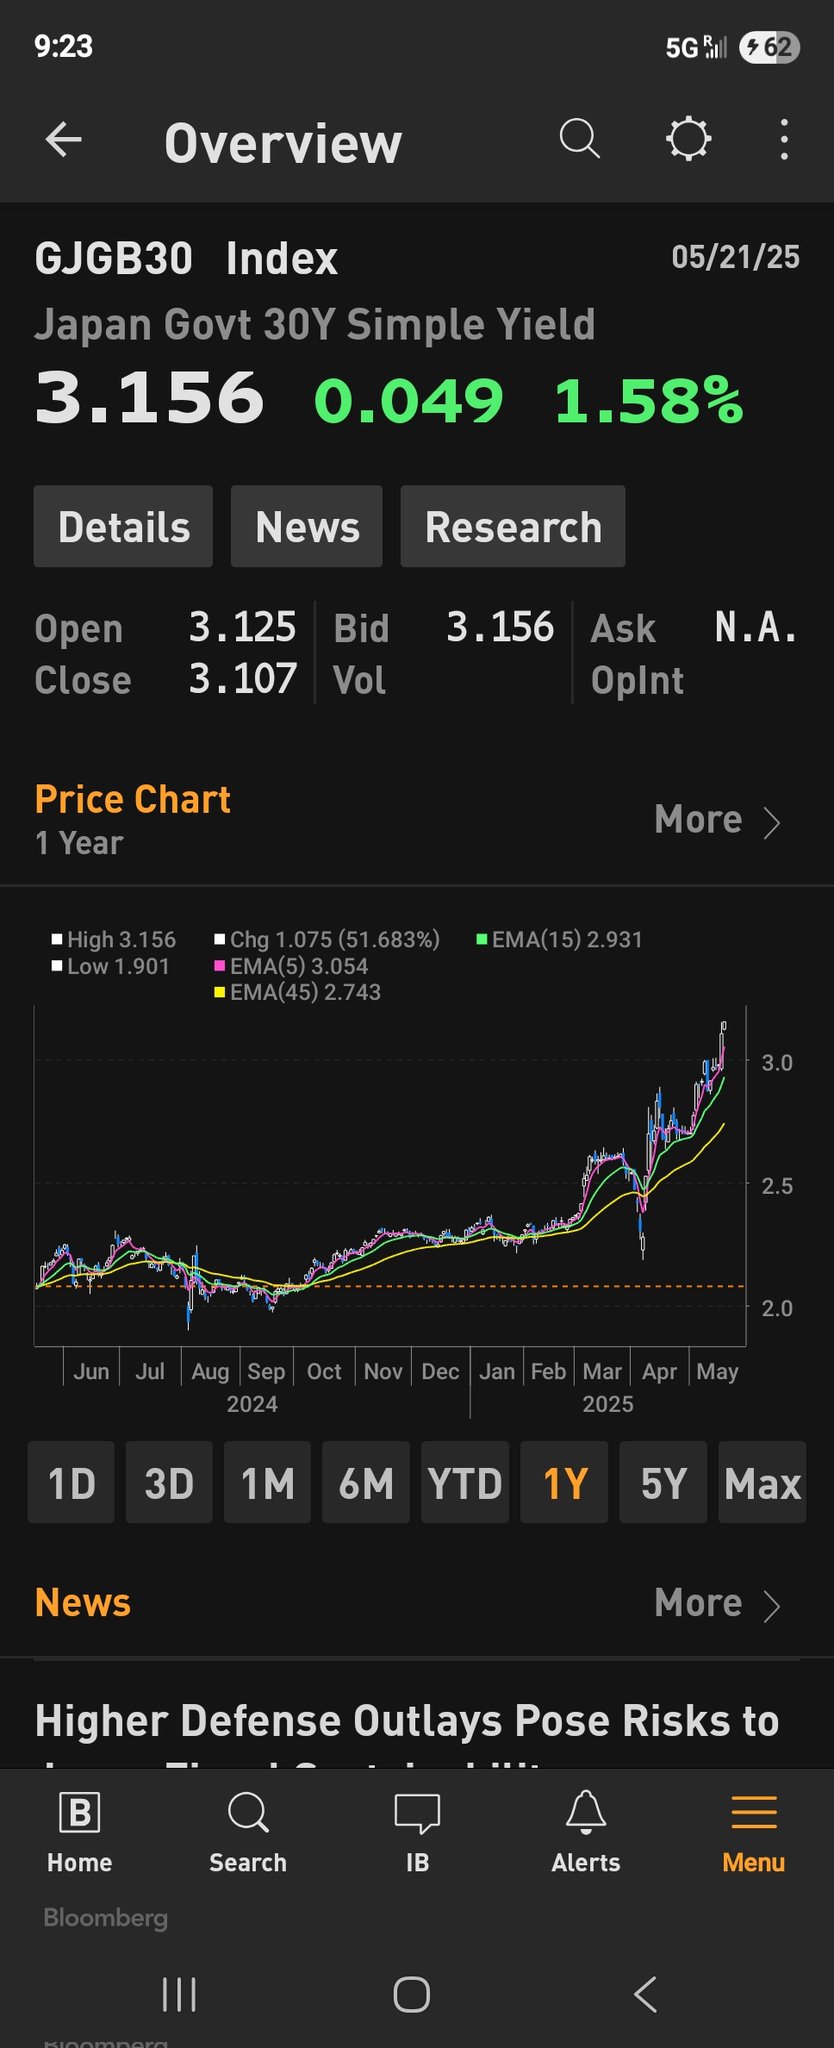Image resolution: width=834 pixels, height=2048 pixels.
Task: Open Higher Defense Outlays news headline
Action: pos(407,1722)
